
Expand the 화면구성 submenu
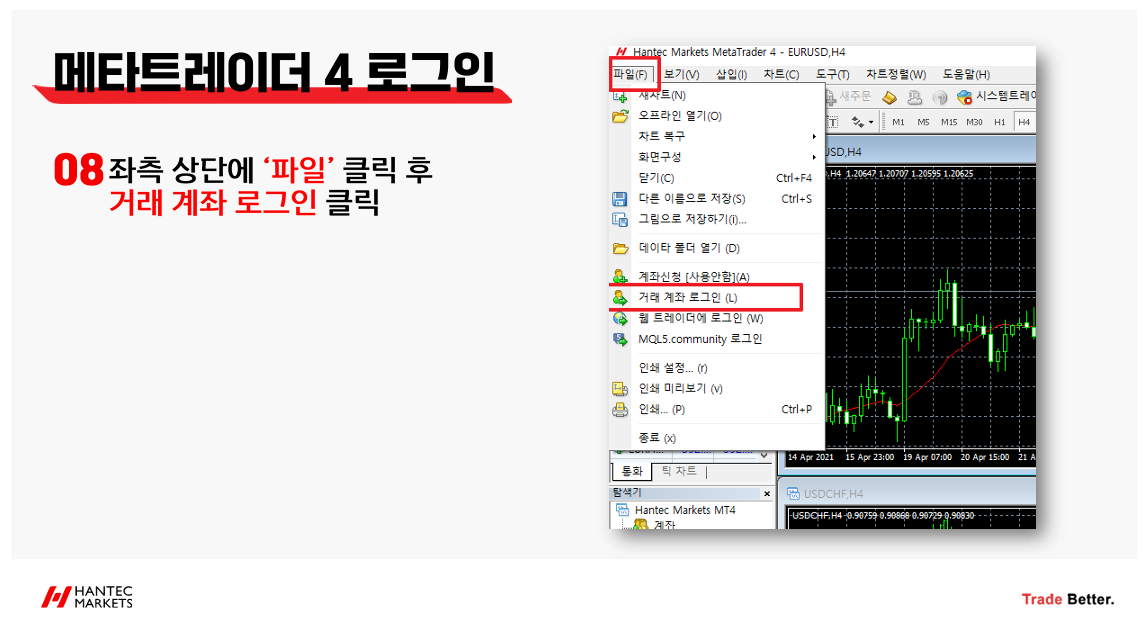pos(718,157)
